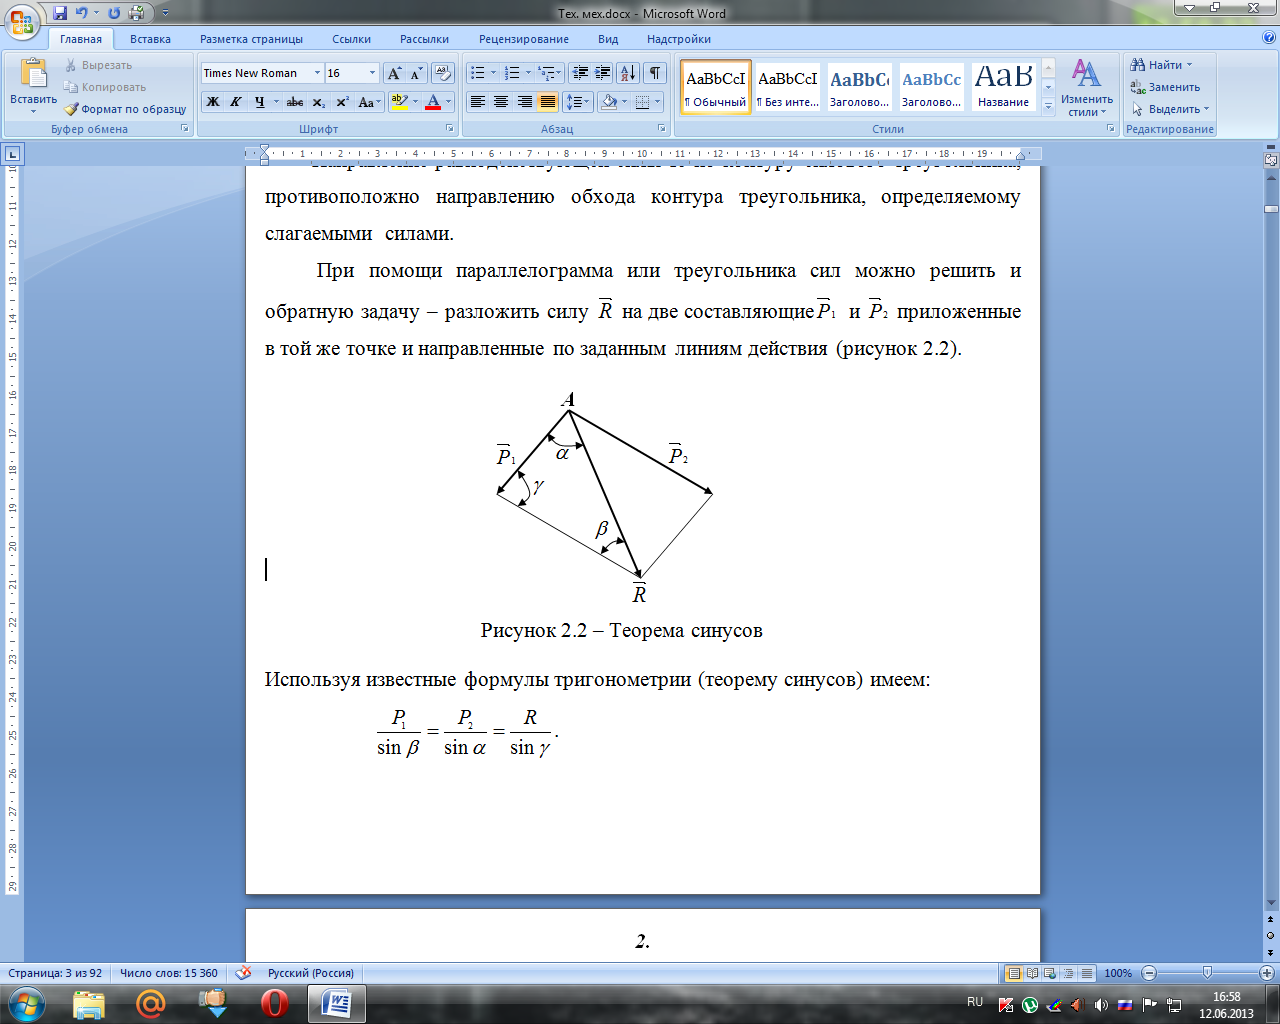This screenshot has height=1024, width=1280.
Task: Align text left
Action: 478,102
